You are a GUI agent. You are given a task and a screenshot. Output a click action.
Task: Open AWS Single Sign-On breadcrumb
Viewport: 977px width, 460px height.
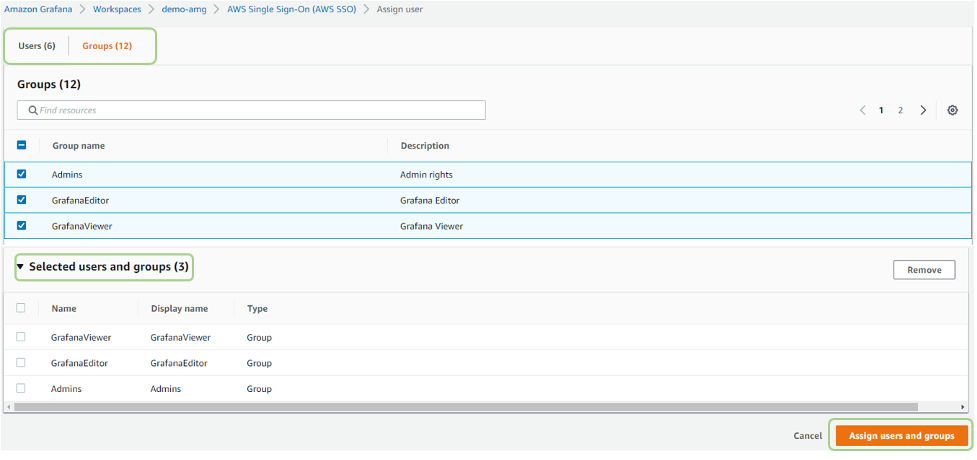[x=292, y=9]
